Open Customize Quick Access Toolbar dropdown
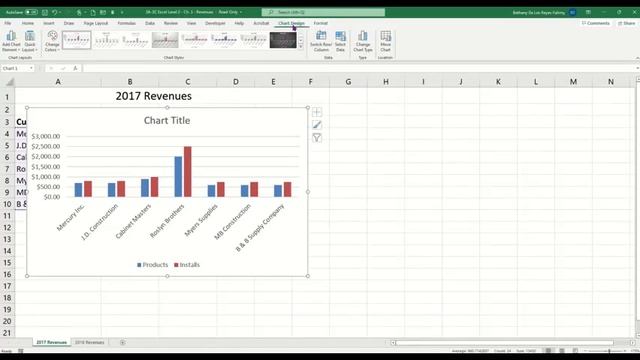Screen dimensions: 640x360 [x=122, y=12]
